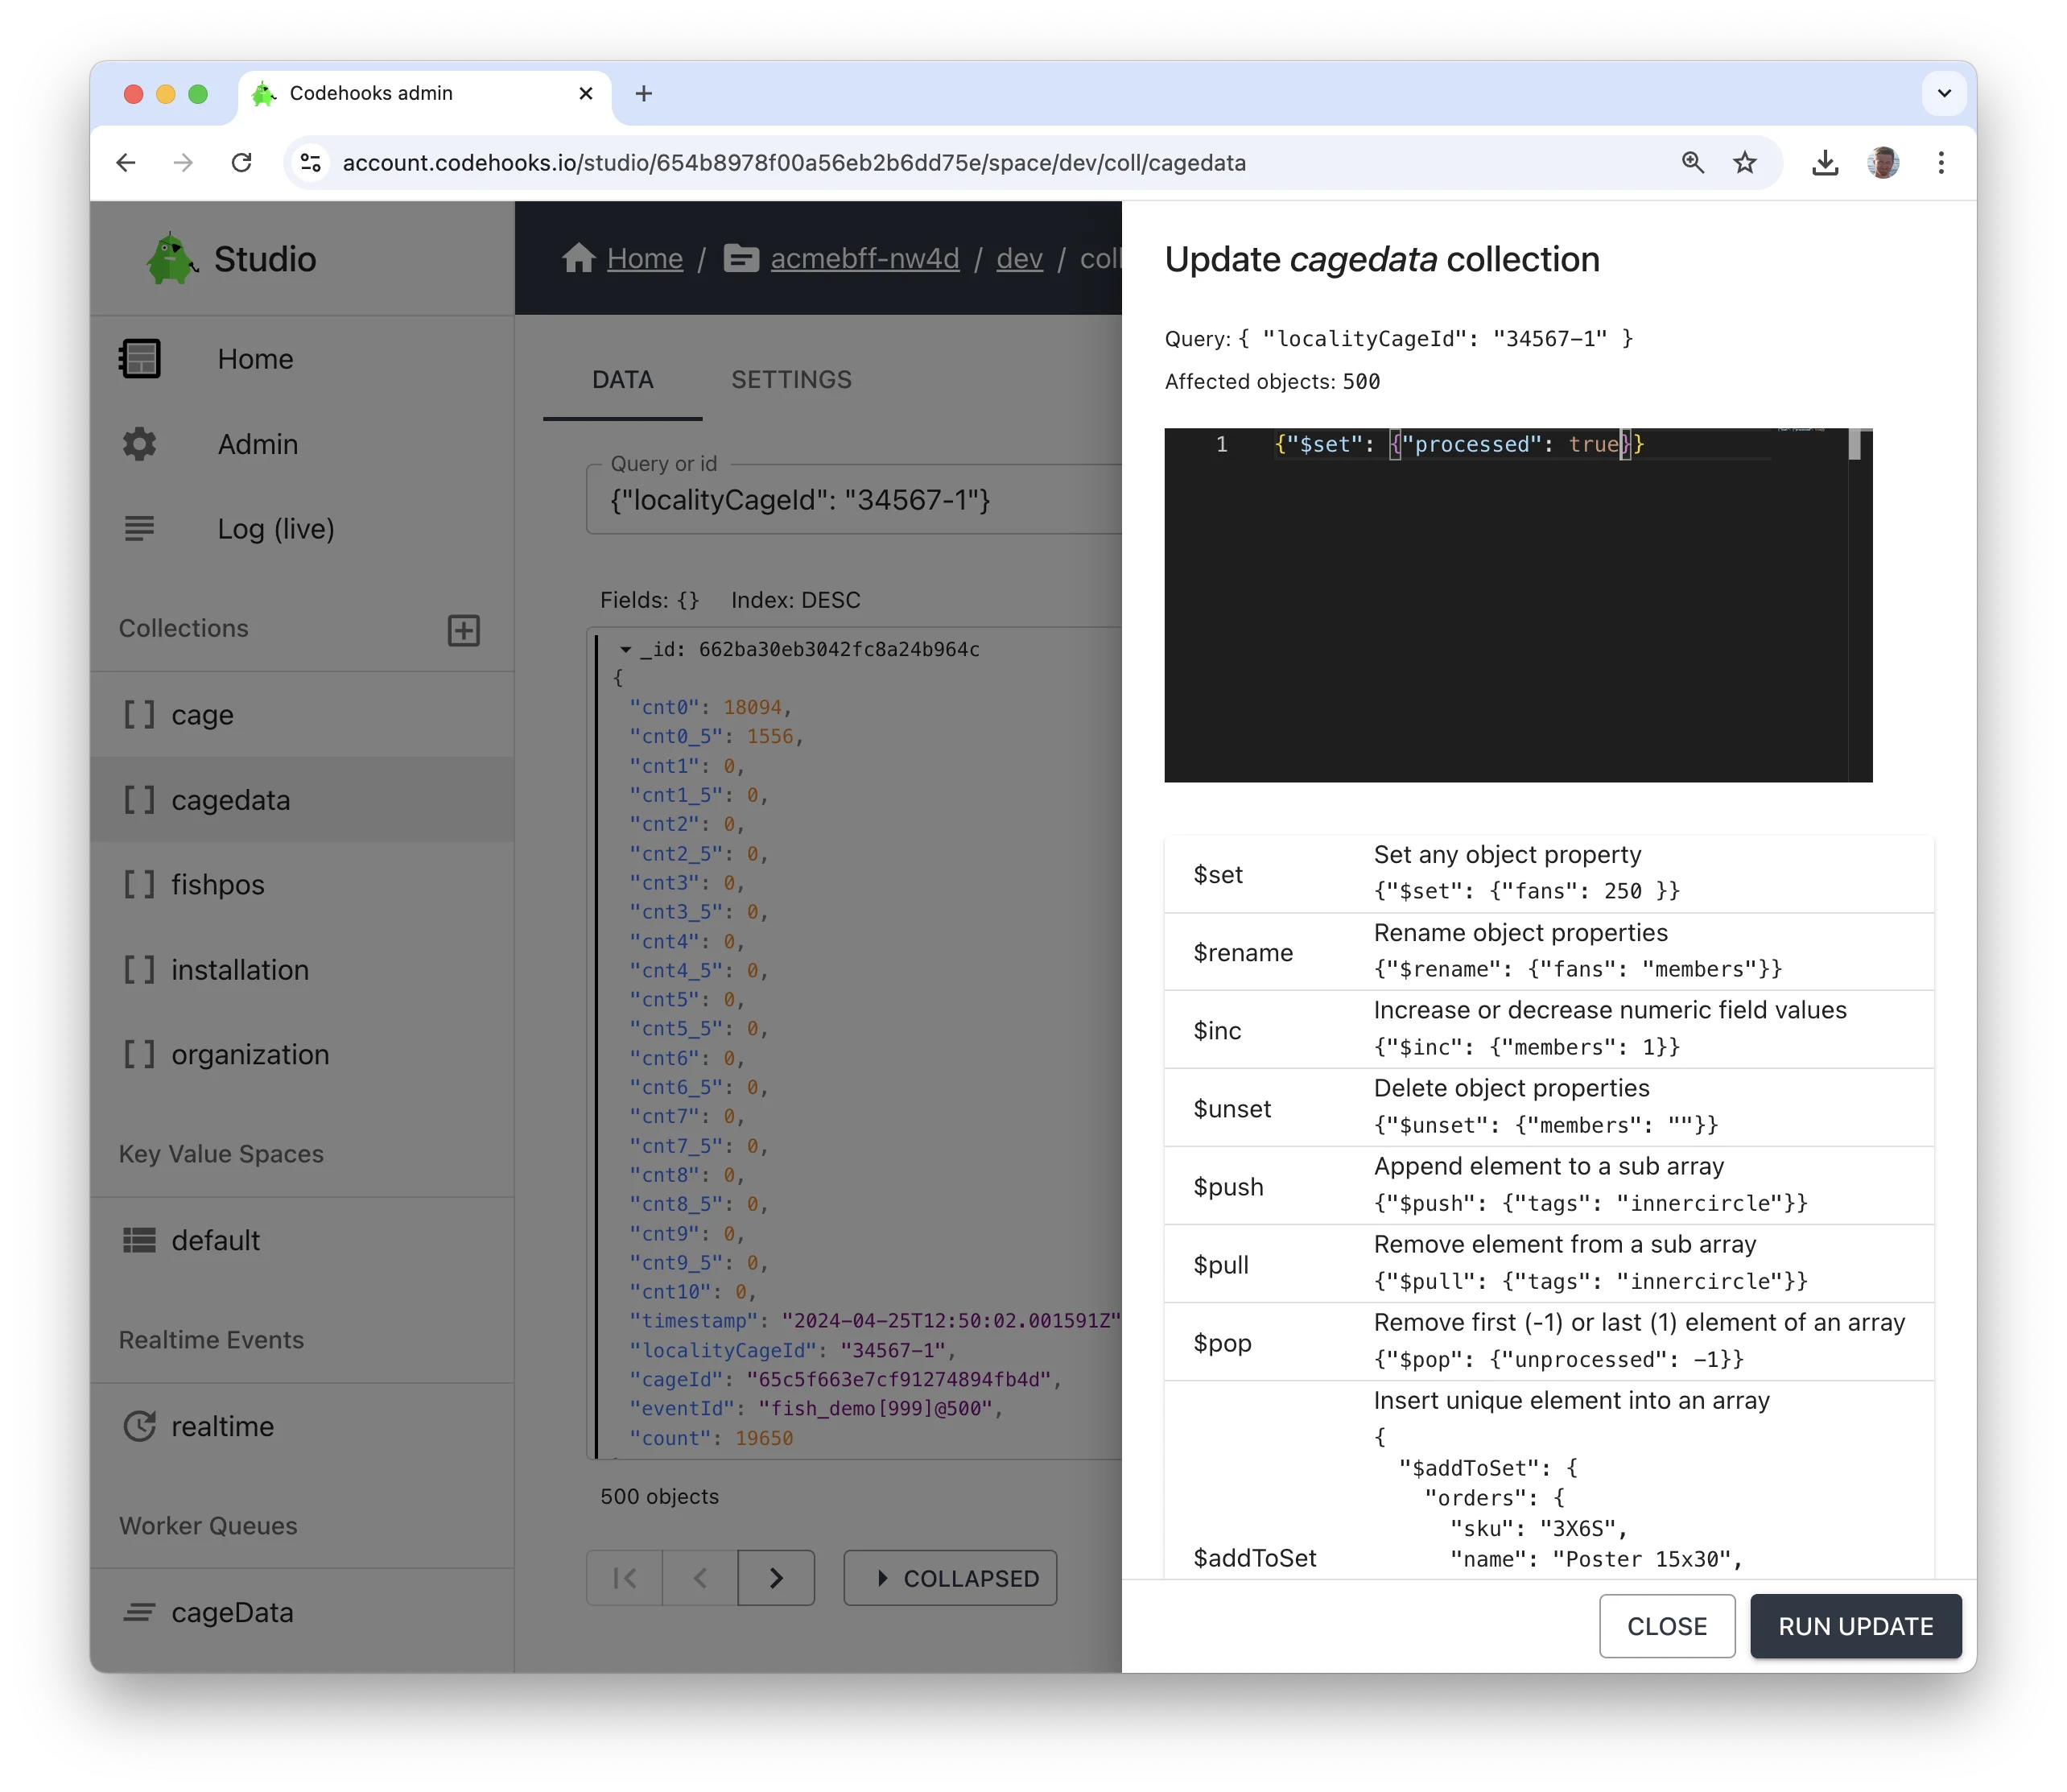Click the "cnt0": 18094 line
The image size is (2067, 1792).
[x=710, y=708]
